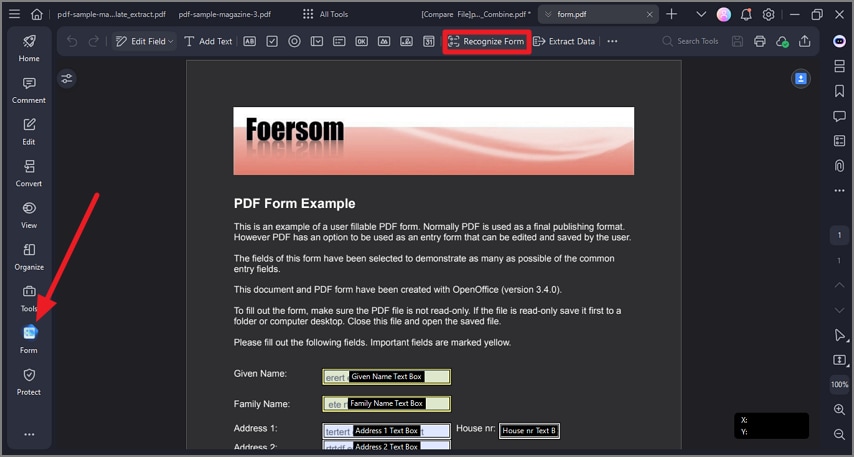The width and height of the screenshot is (854, 457).
Task: Open the comments list panel
Action: (839, 116)
